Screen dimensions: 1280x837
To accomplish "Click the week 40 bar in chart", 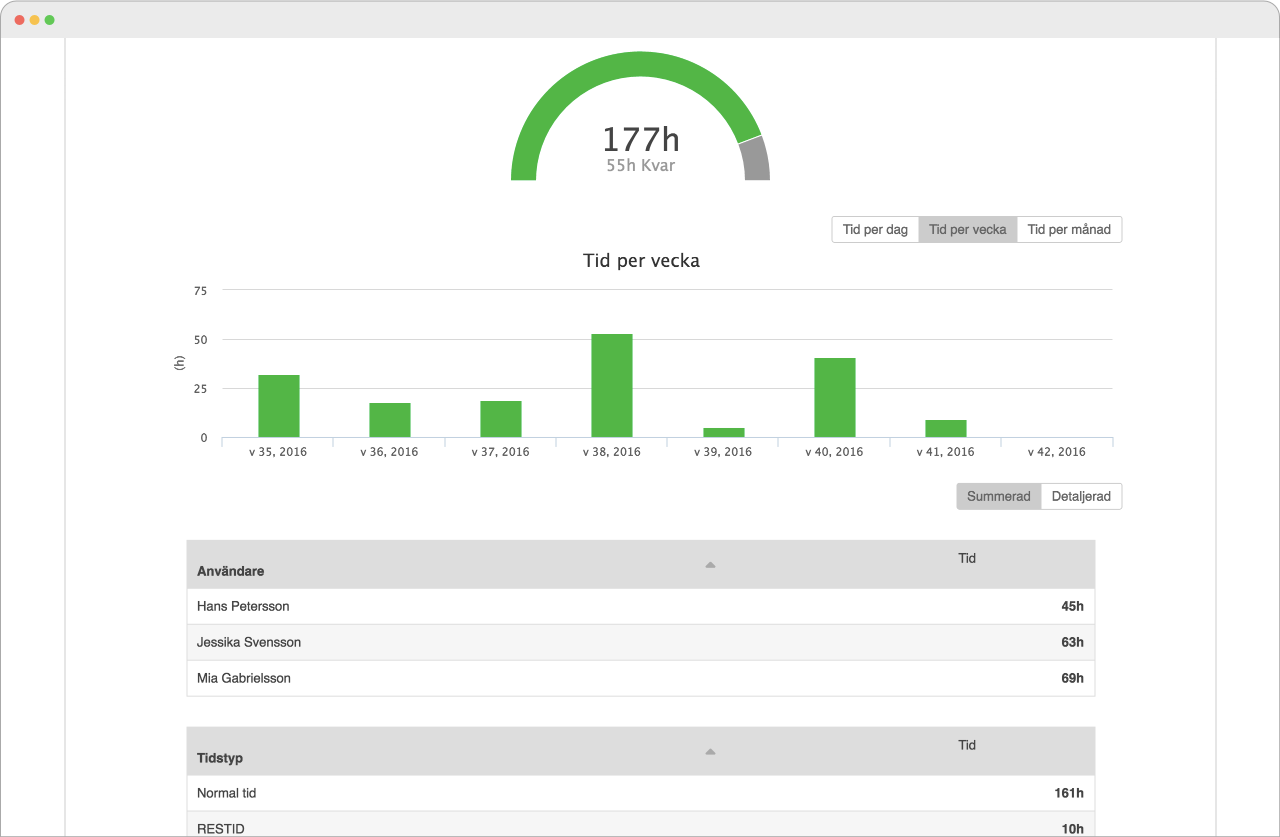I will 834,398.
